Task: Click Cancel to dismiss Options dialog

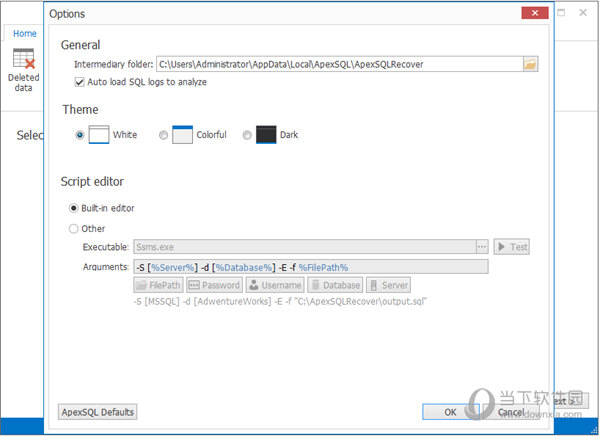Action: 511,412
